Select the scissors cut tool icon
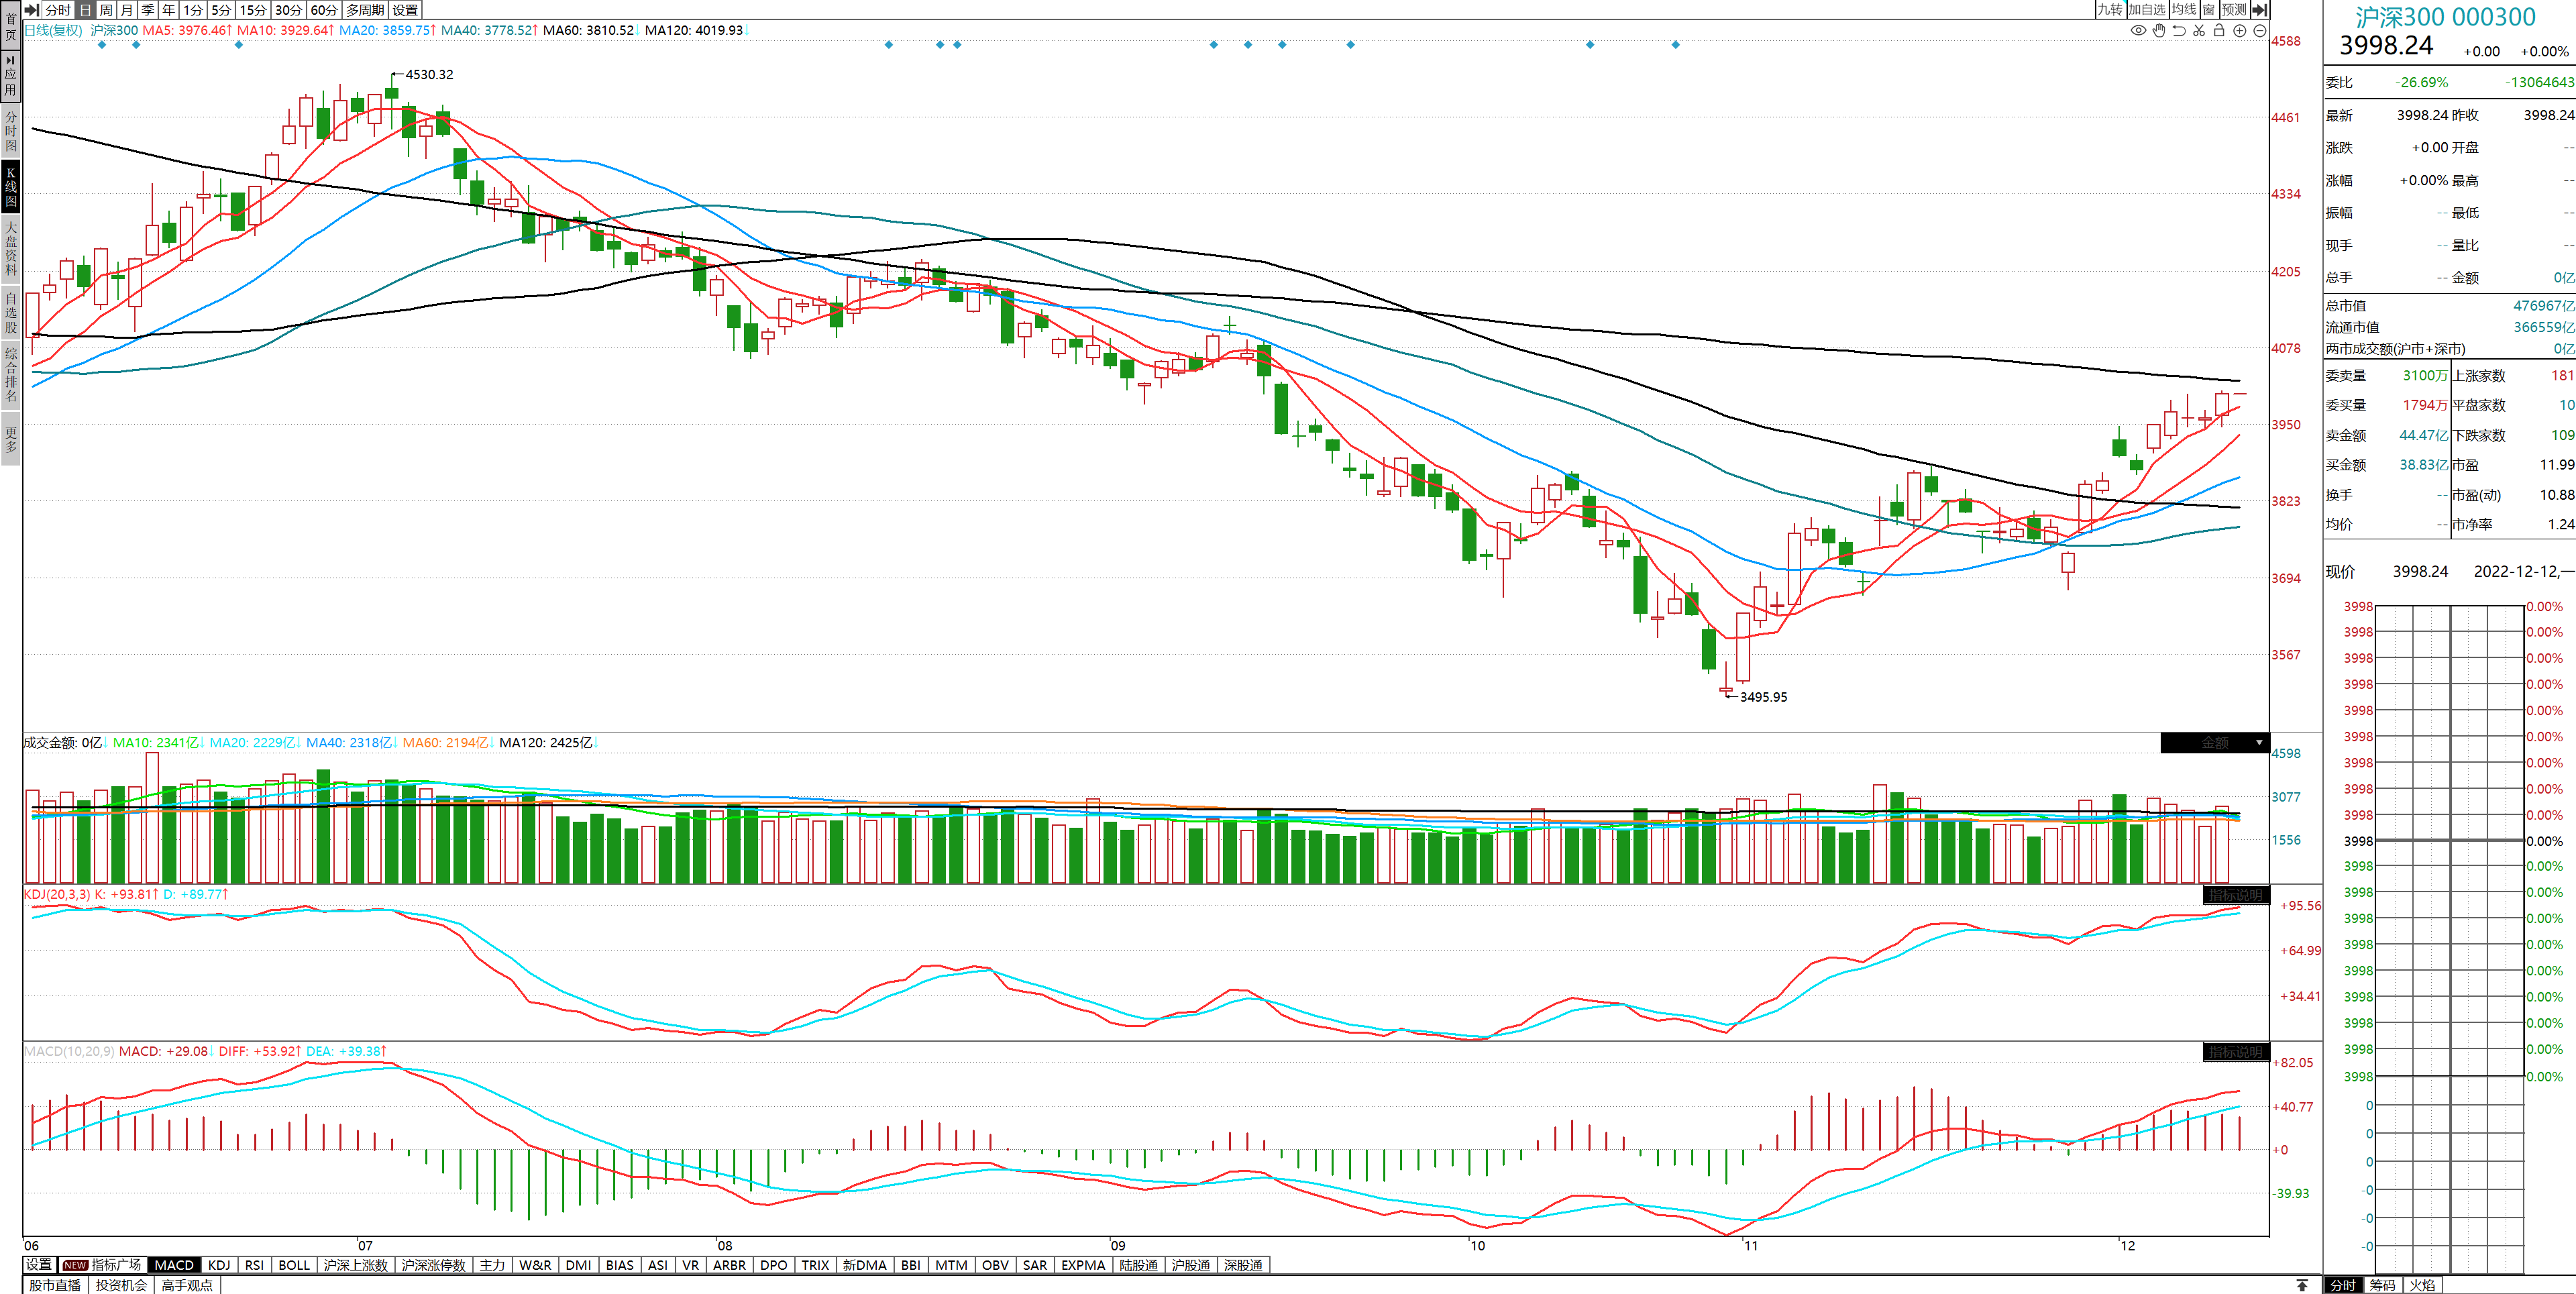This screenshot has height=1294, width=2576. pos(2199,30)
